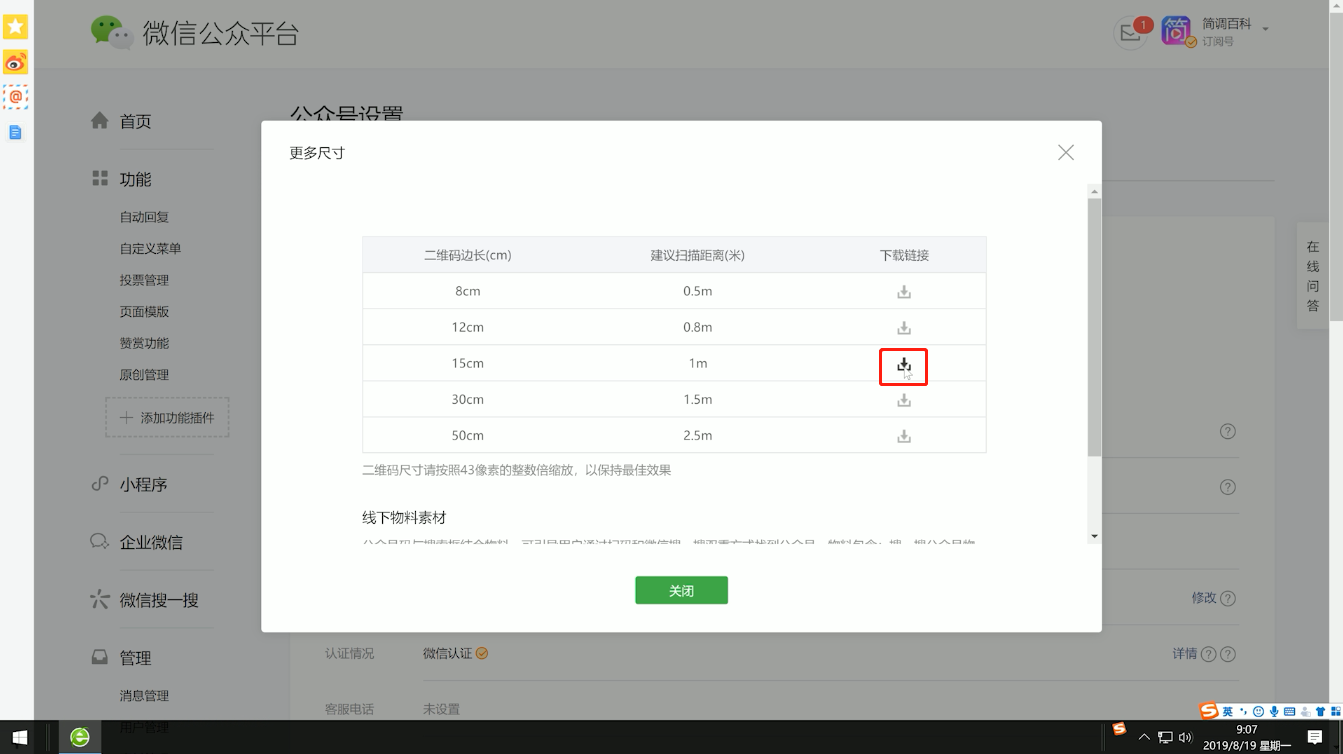Open the Windows Start menu
This screenshot has width=1343, height=754.
pyautogui.click(x=19, y=738)
